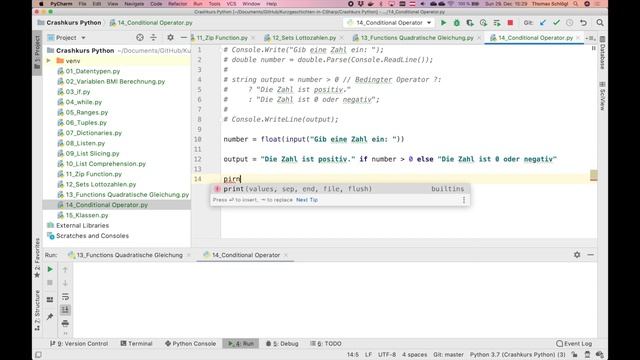The image size is (640, 360).
Task: Toggle Structure side tool window
Action: (x=37, y=310)
